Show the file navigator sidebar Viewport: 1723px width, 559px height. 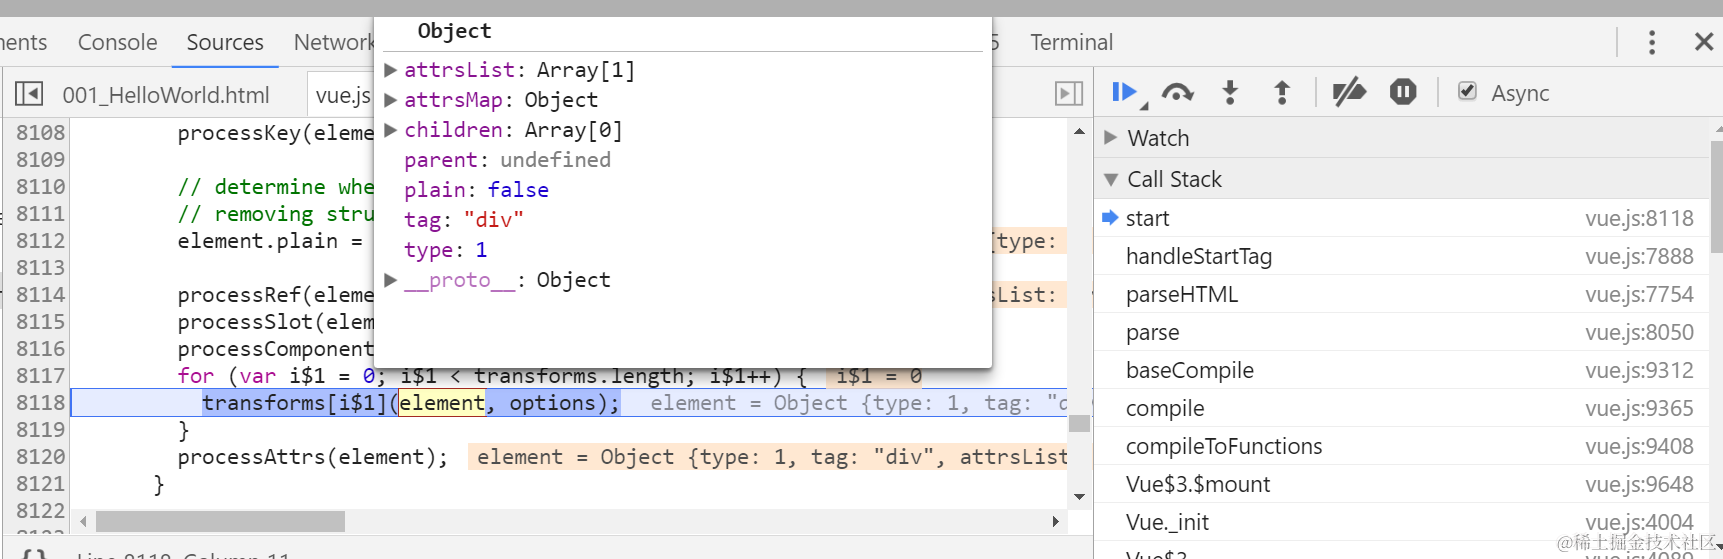29,94
